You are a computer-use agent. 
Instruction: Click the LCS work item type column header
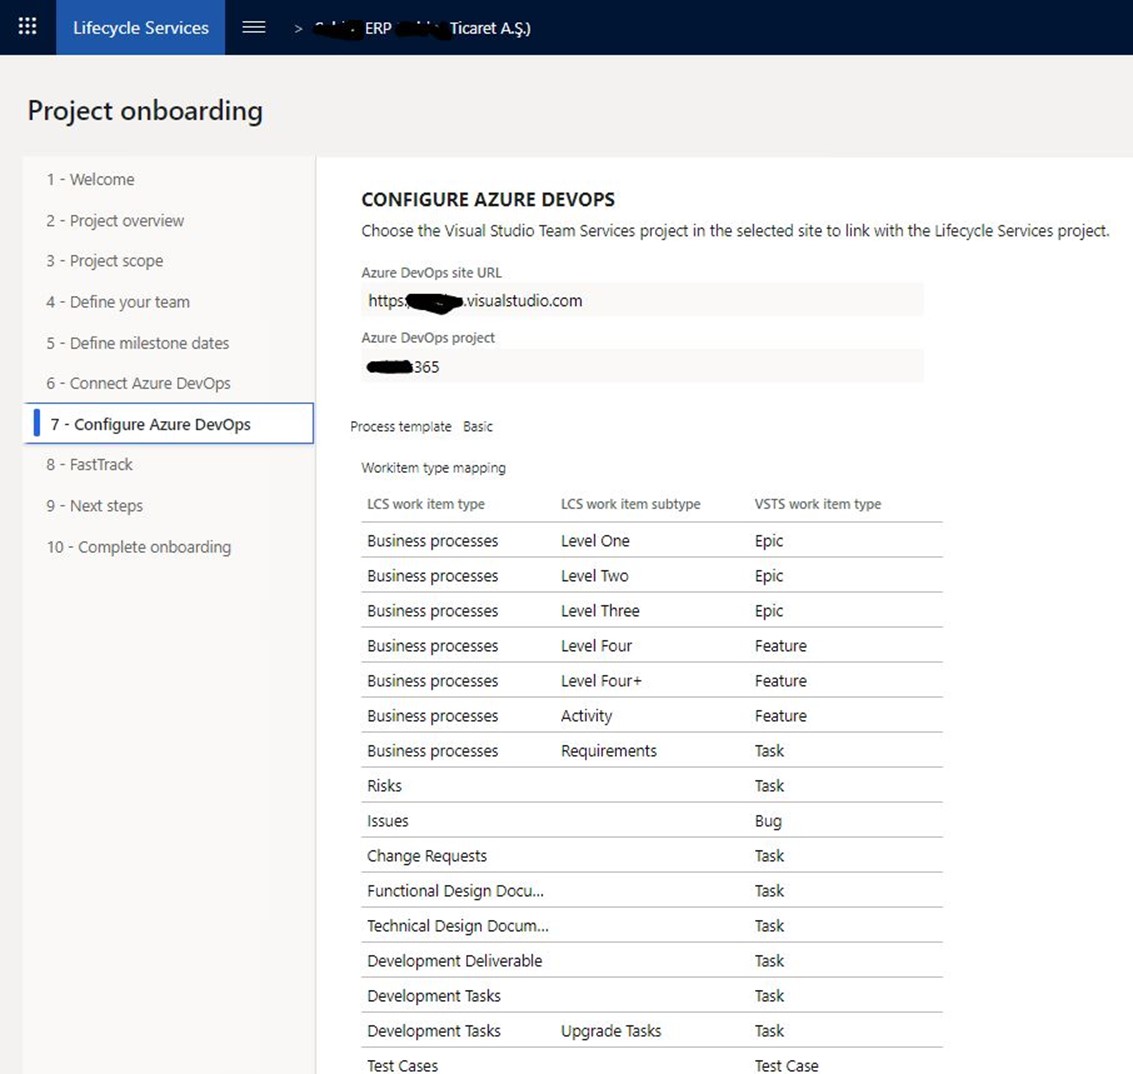point(426,504)
